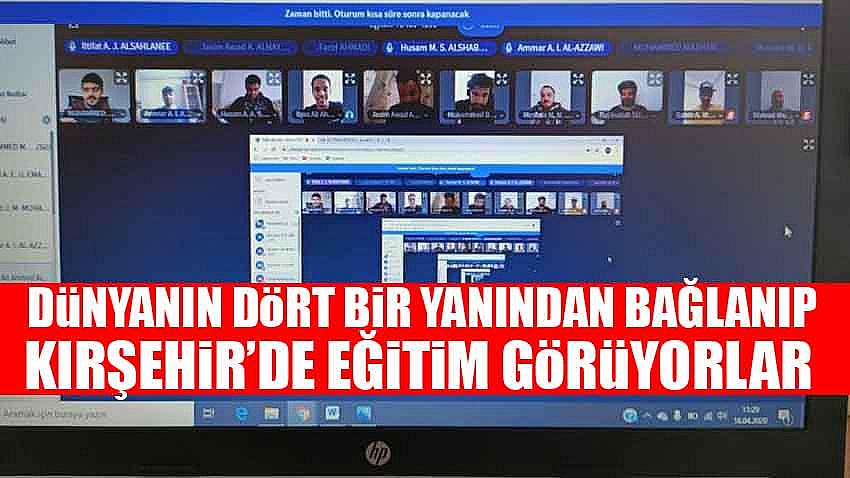Open the notification center icon
Viewport: 850px width, 478px height.
click(784, 416)
